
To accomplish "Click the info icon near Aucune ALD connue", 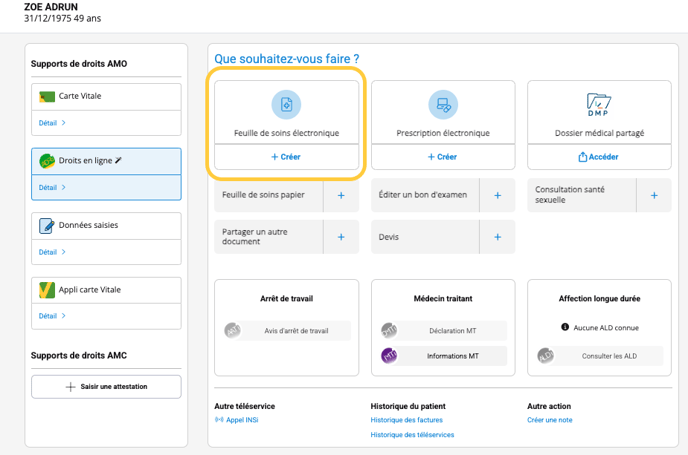I will 565,327.
